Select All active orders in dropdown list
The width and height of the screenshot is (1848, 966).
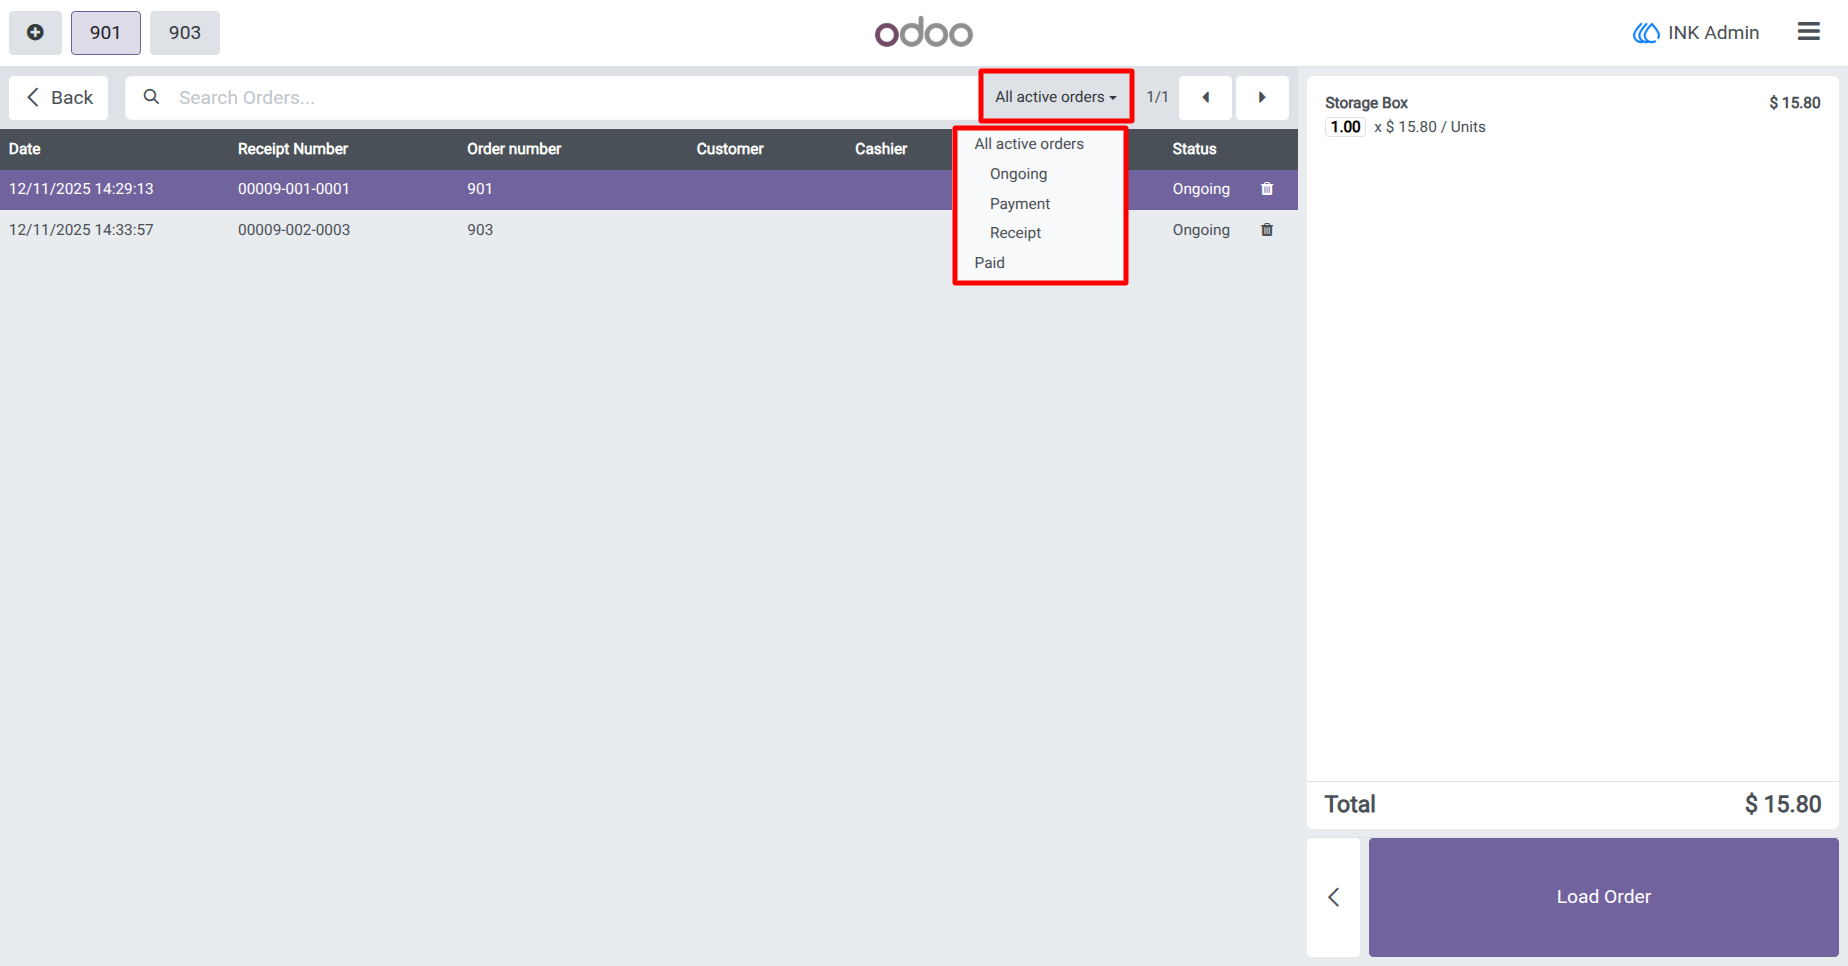pyautogui.click(x=1029, y=144)
